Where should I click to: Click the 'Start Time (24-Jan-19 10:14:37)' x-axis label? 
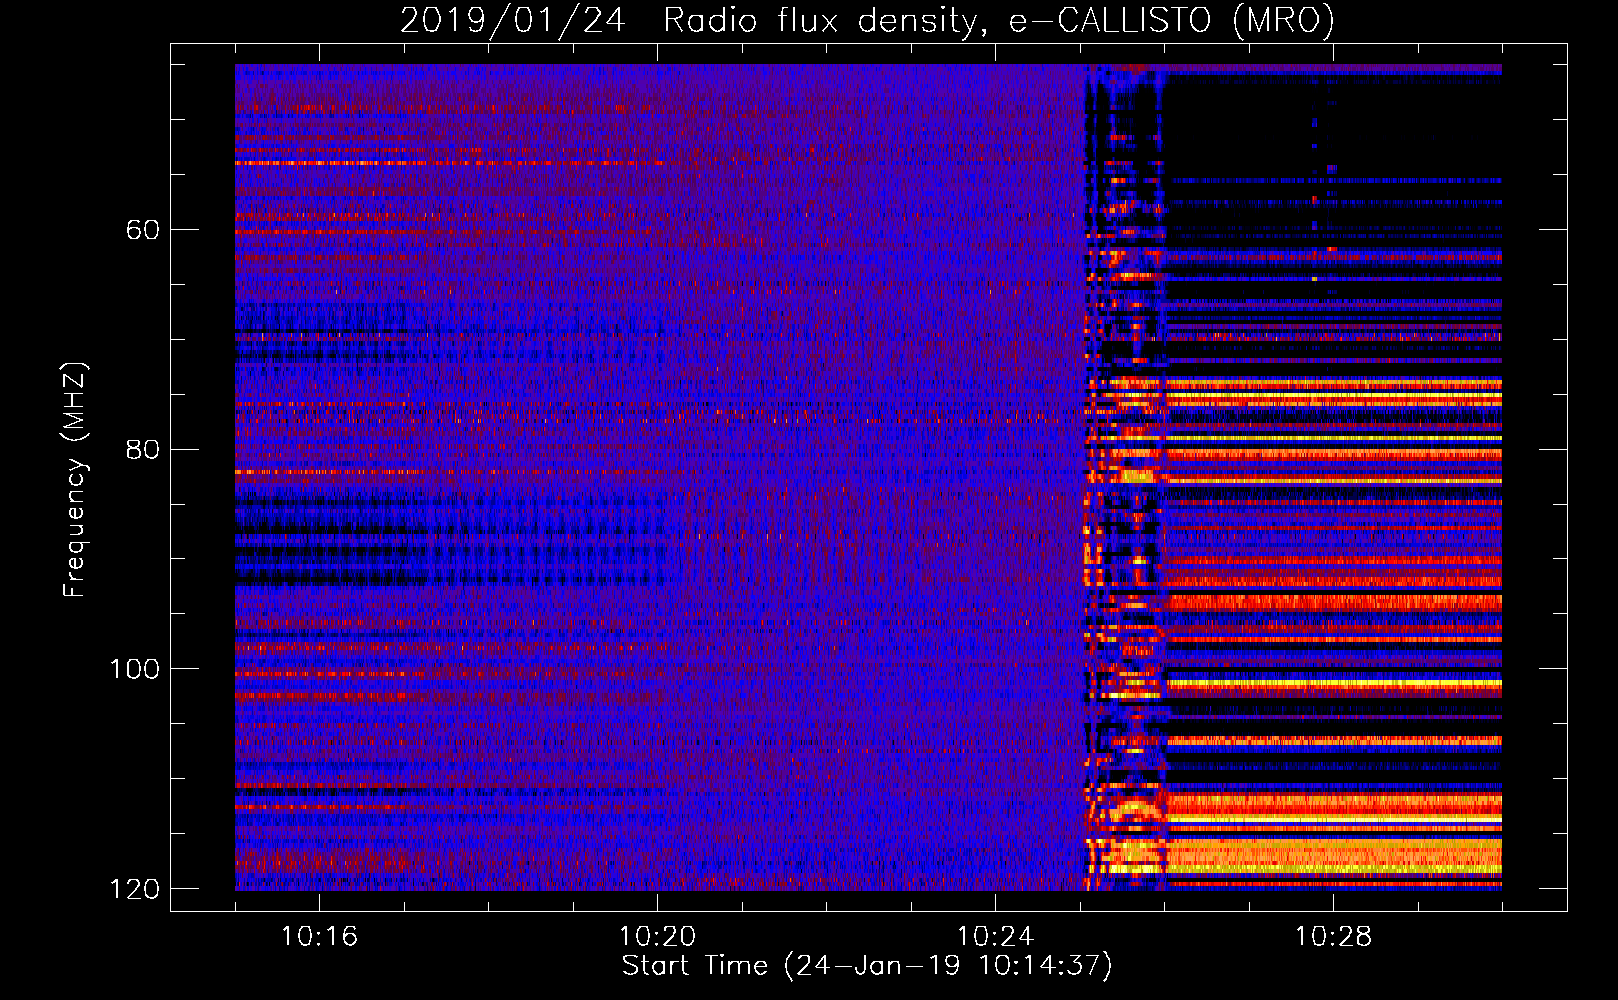[867, 966]
